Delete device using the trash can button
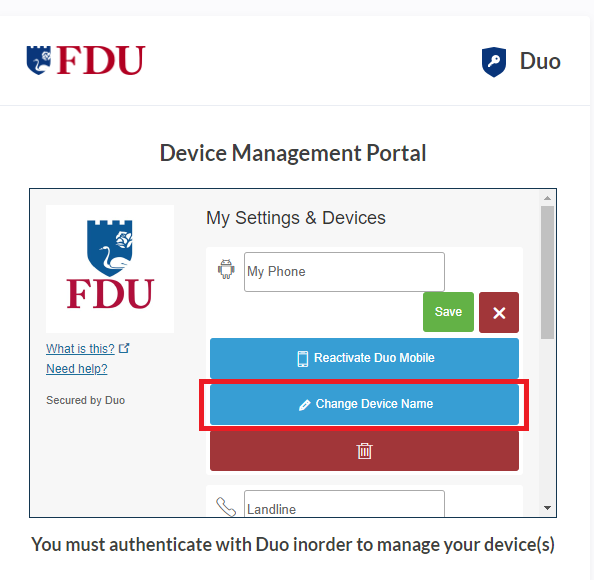594x580 pixels. pyautogui.click(x=364, y=451)
